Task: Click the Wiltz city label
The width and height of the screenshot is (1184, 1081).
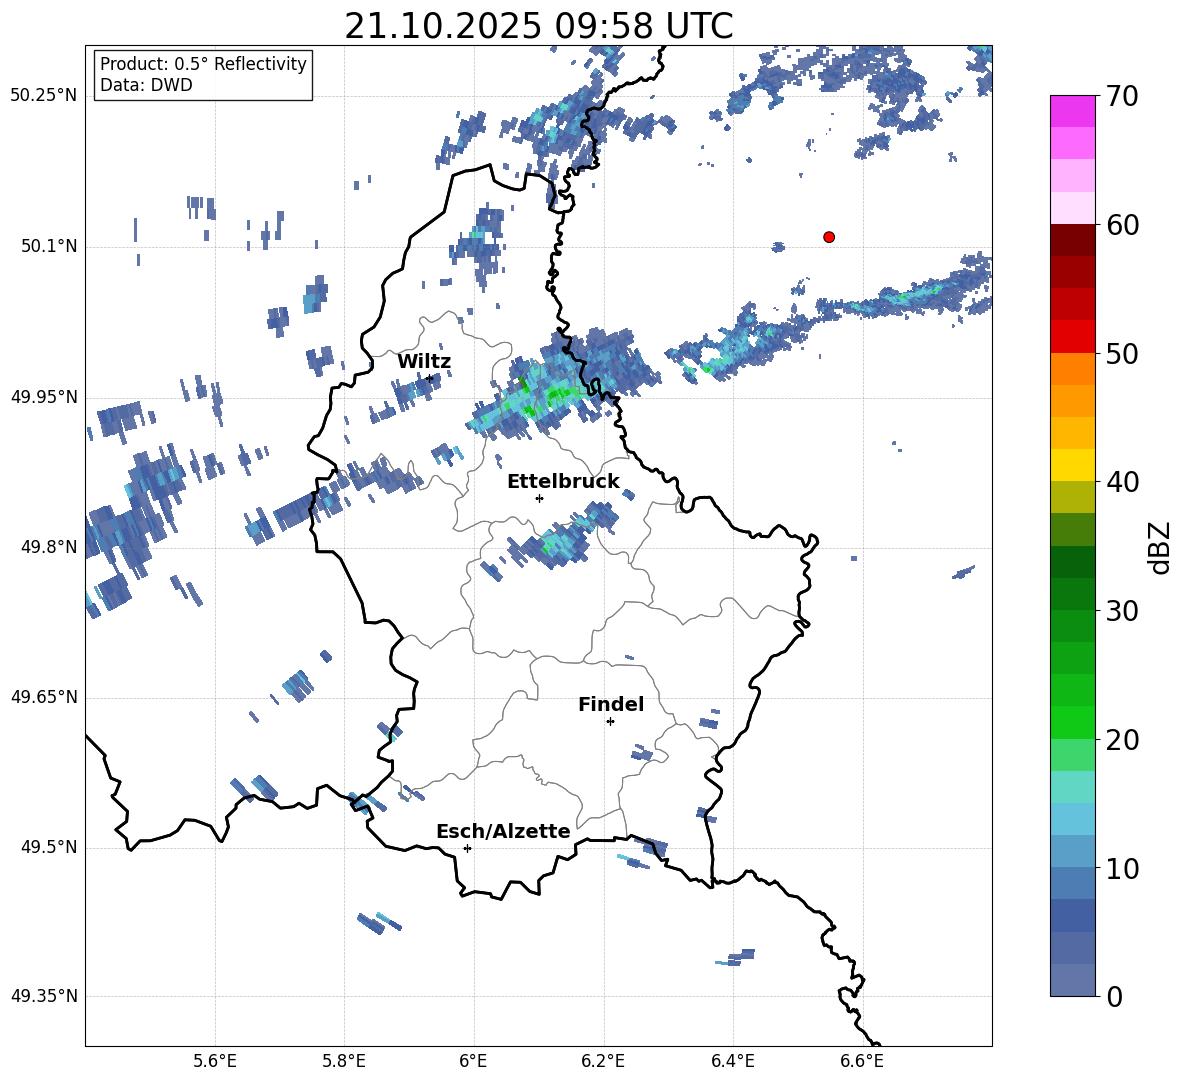Action: pos(424,362)
